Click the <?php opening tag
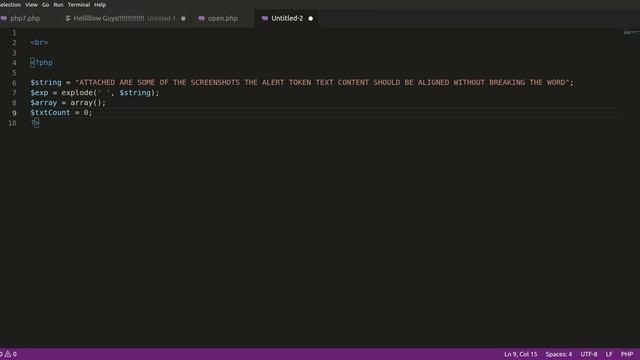The image size is (640, 360). pos(42,63)
